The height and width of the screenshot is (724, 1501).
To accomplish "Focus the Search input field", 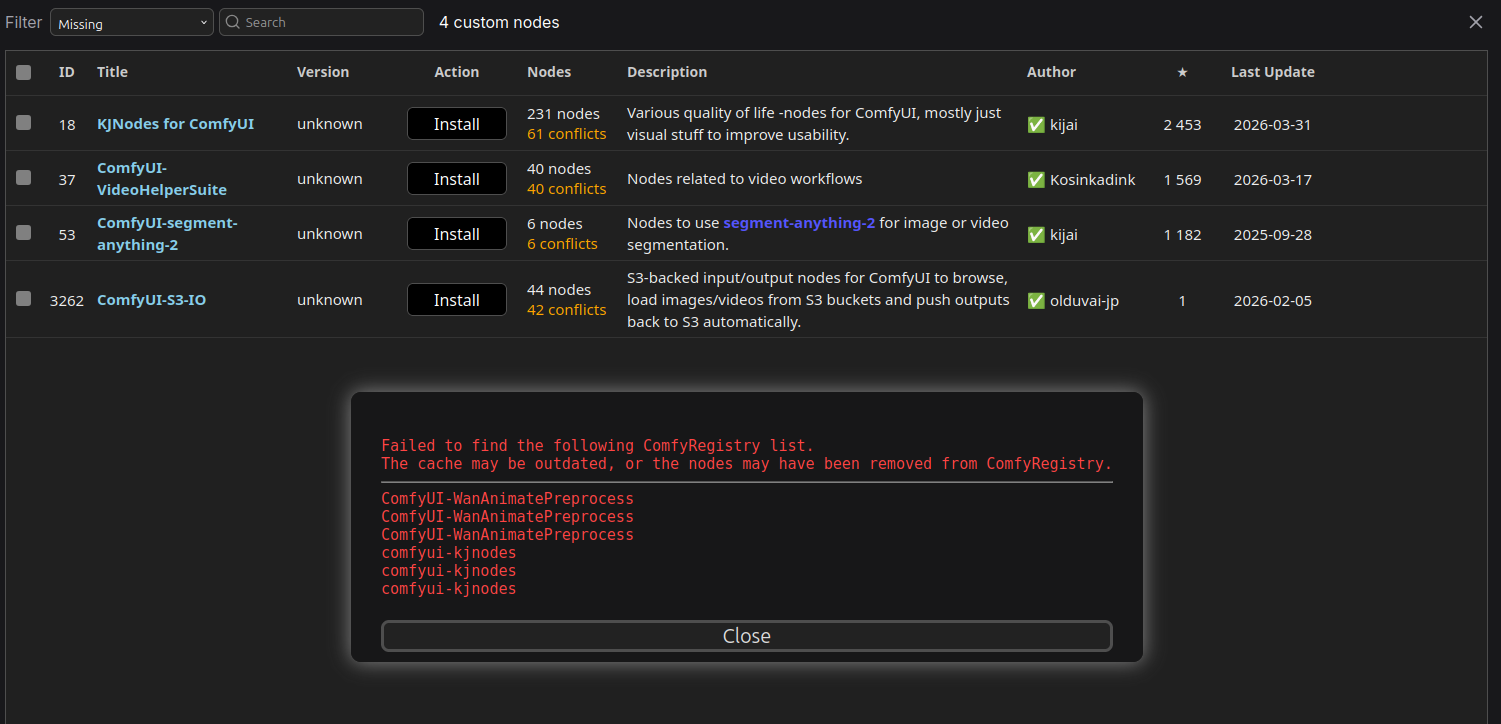I will click(330, 22).
